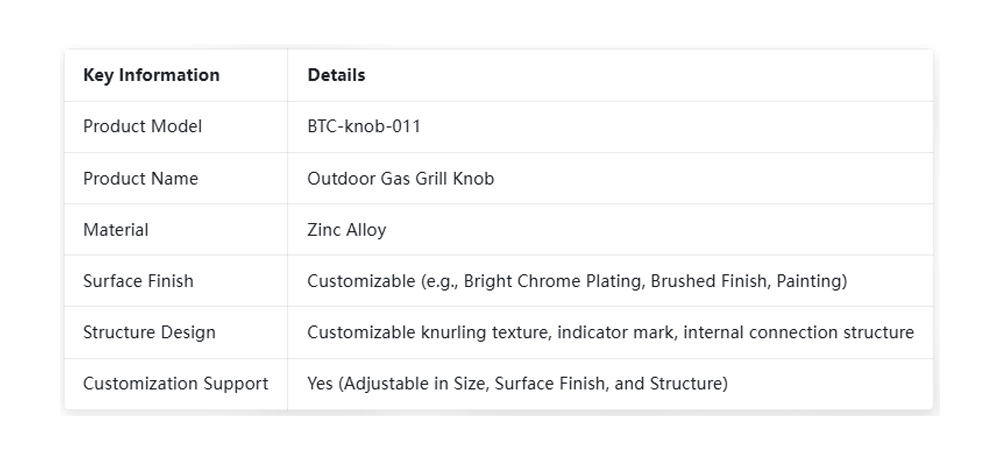This screenshot has width=1000, height=460.
Task: Select the "Product Model" label cell
Action: (142, 127)
